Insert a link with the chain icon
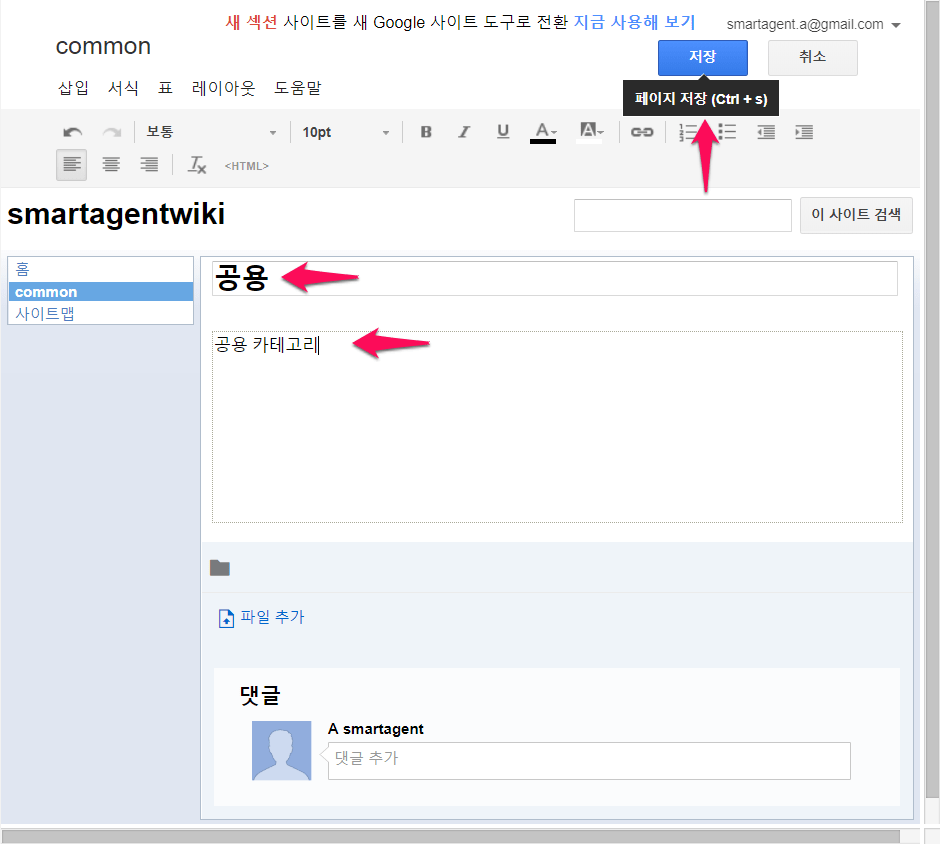This screenshot has width=940, height=844. point(641,132)
